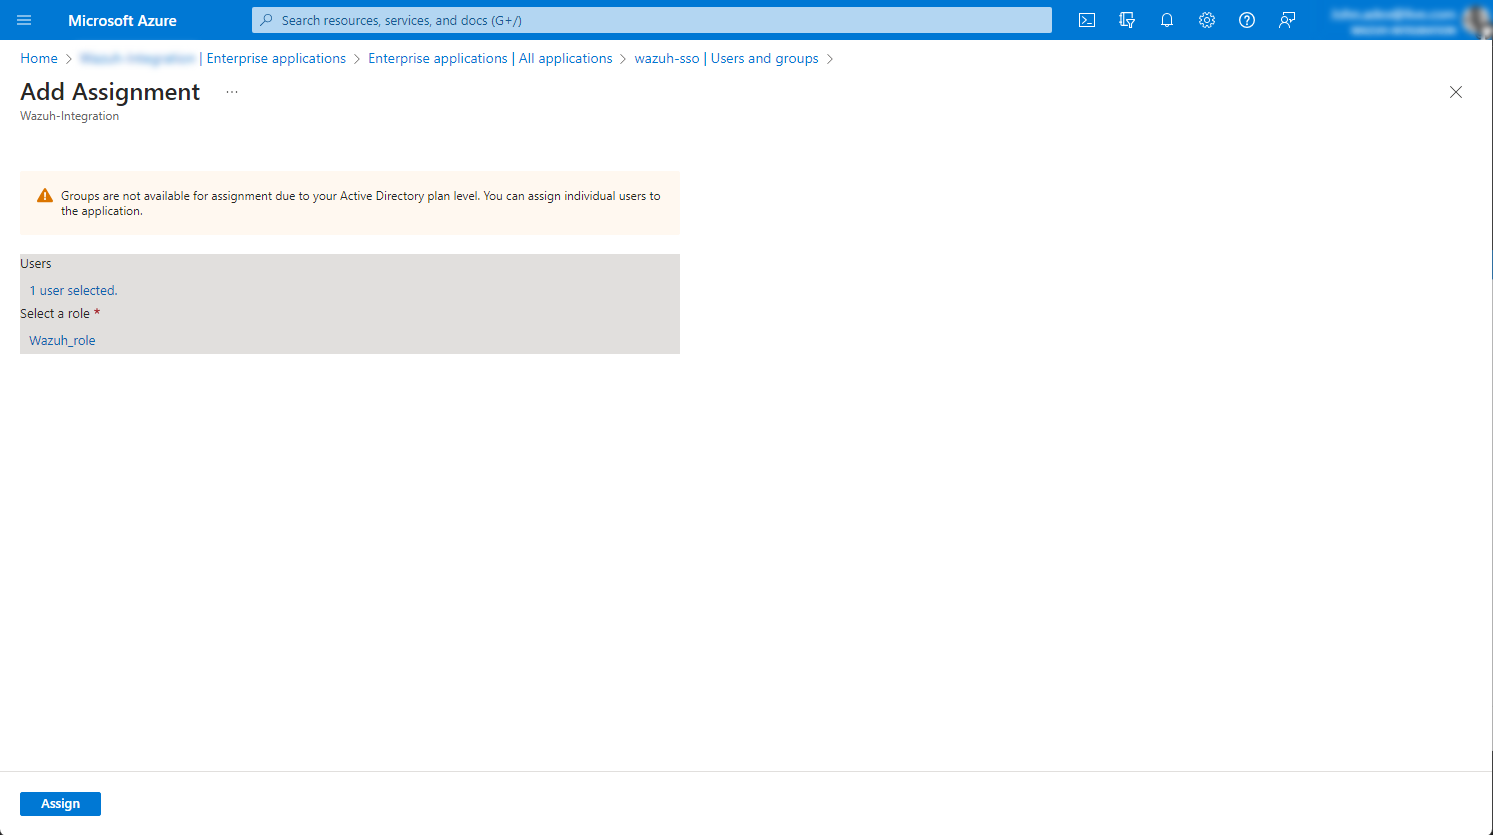Launch Cloud Shell from the top bar
1493x835 pixels.
(x=1087, y=20)
